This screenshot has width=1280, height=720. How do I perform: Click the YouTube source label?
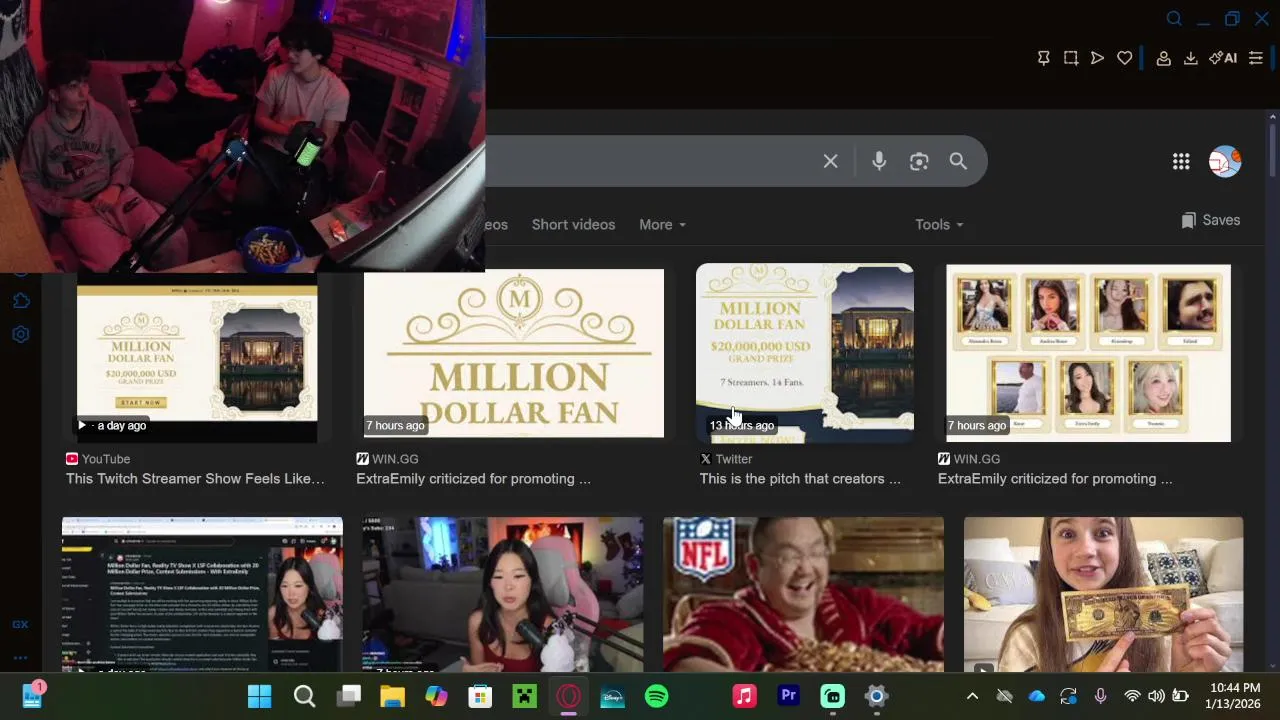(x=98, y=459)
